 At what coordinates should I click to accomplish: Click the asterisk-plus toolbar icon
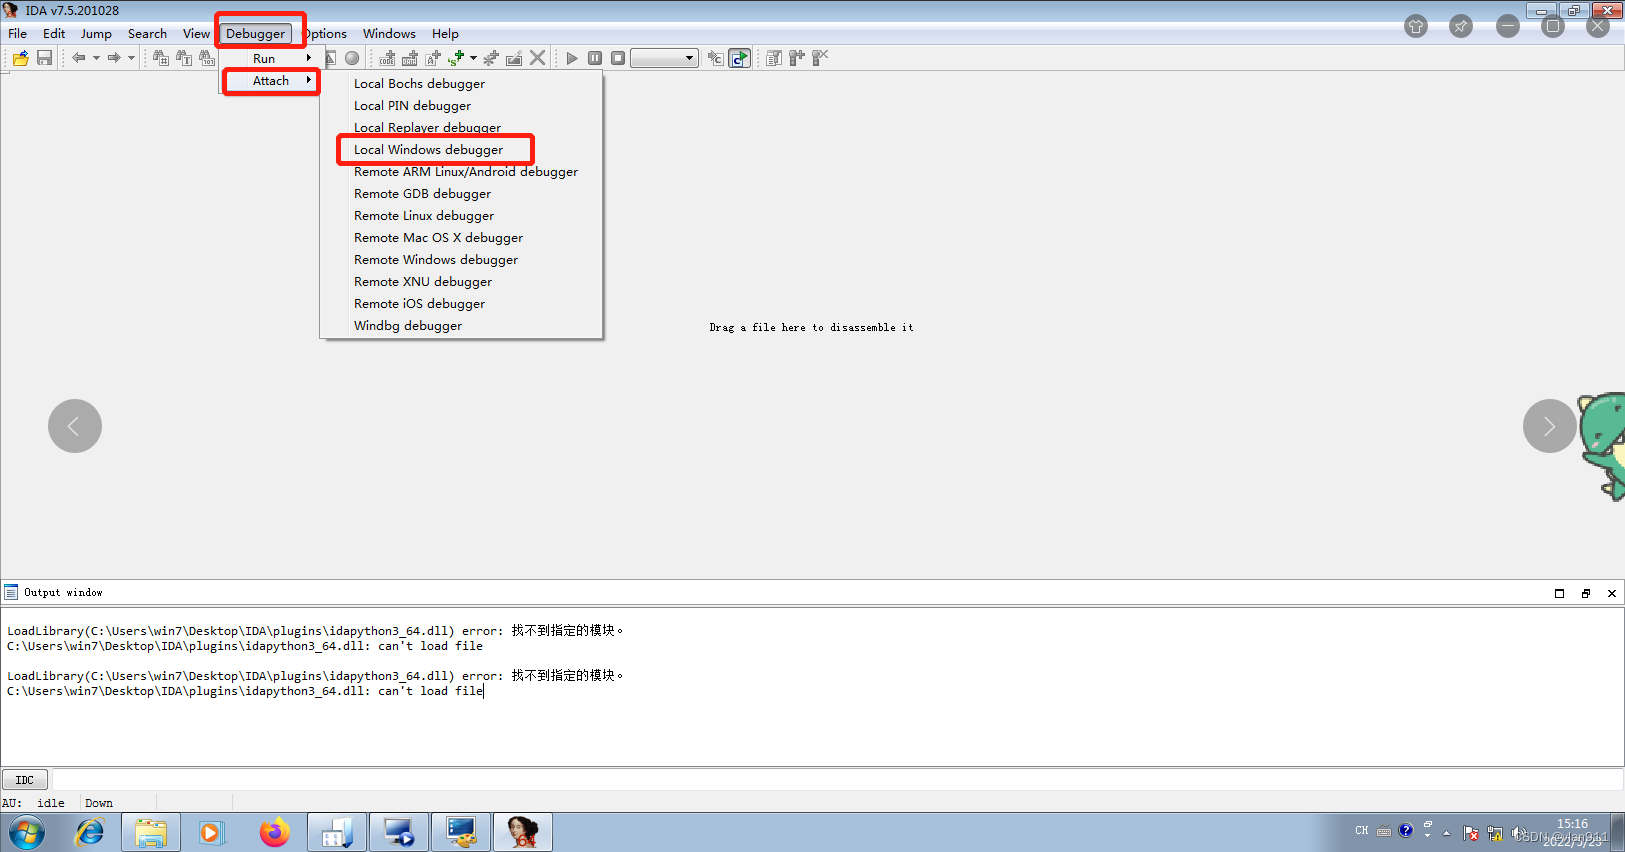click(491, 58)
